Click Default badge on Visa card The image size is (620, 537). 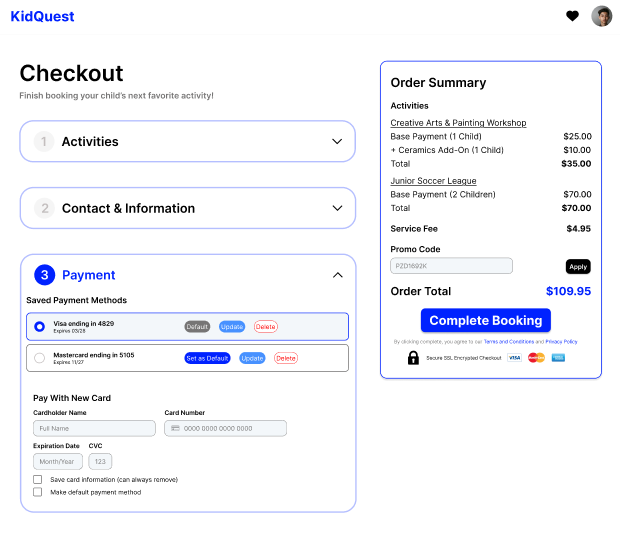(197, 327)
